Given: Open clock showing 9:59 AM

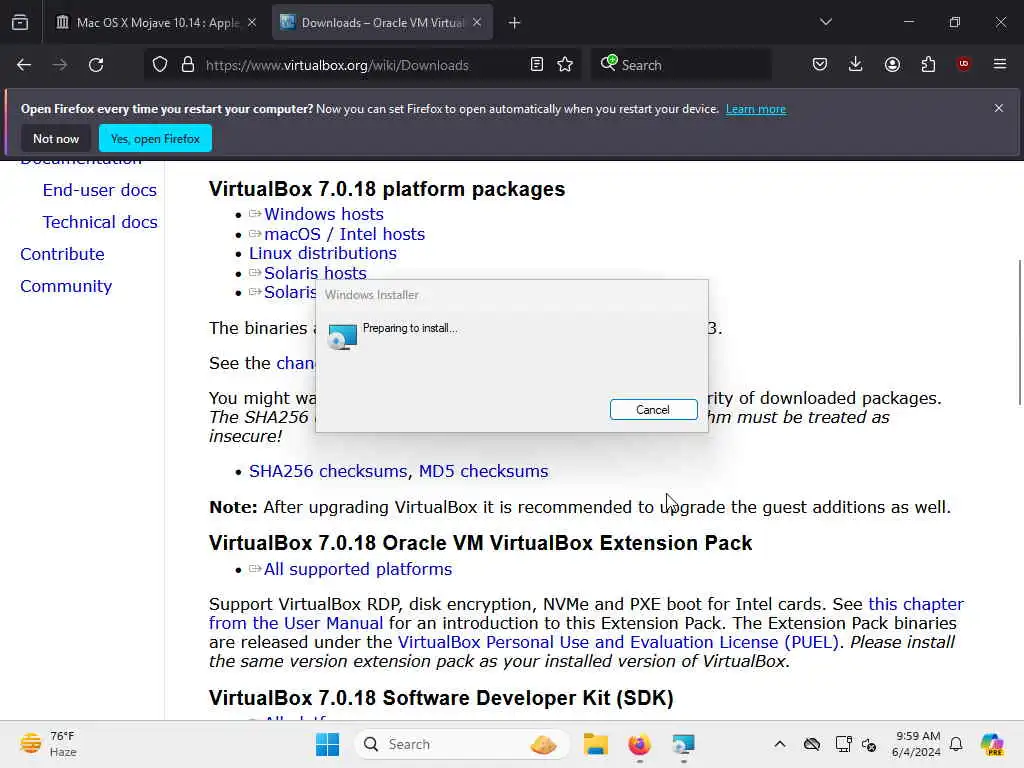Looking at the screenshot, I should [x=916, y=744].
